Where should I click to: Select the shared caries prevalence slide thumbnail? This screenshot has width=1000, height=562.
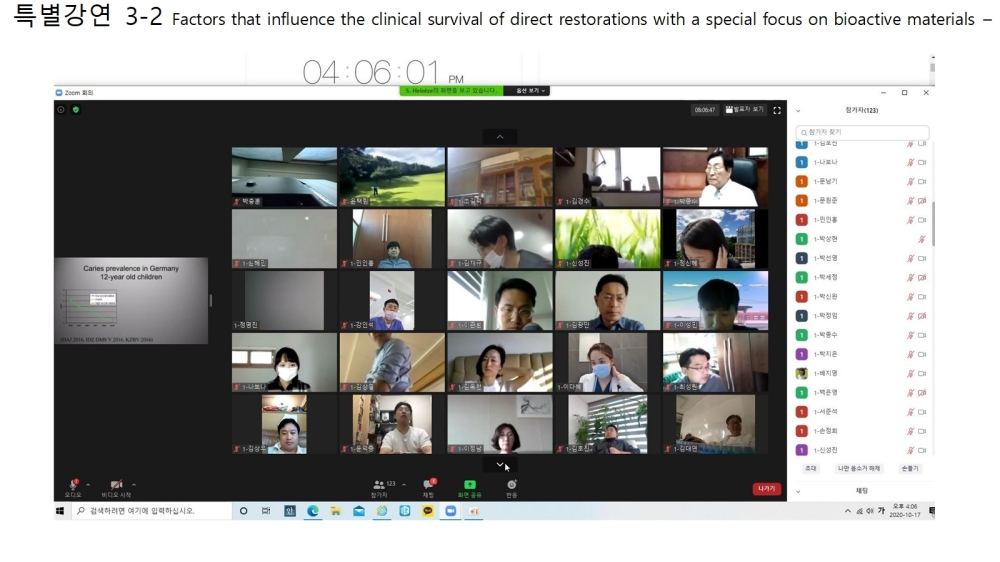tap(131, 301)
